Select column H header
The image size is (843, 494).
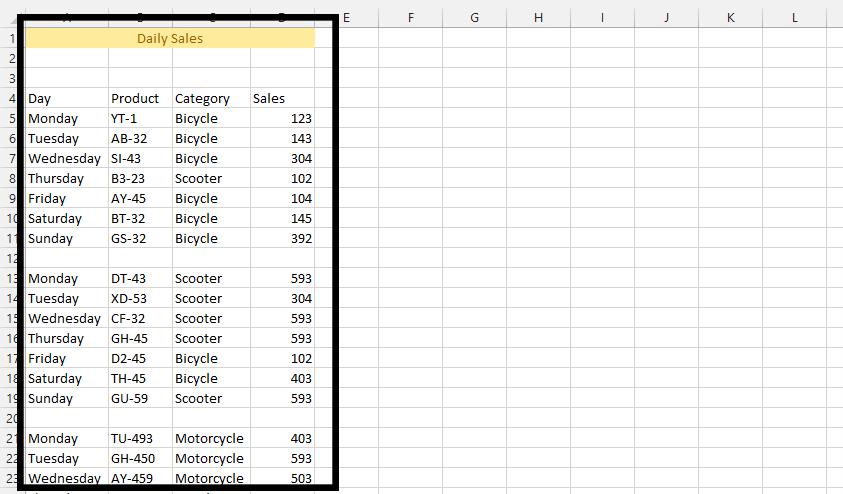pyautogui.click(x=539, y=18)
